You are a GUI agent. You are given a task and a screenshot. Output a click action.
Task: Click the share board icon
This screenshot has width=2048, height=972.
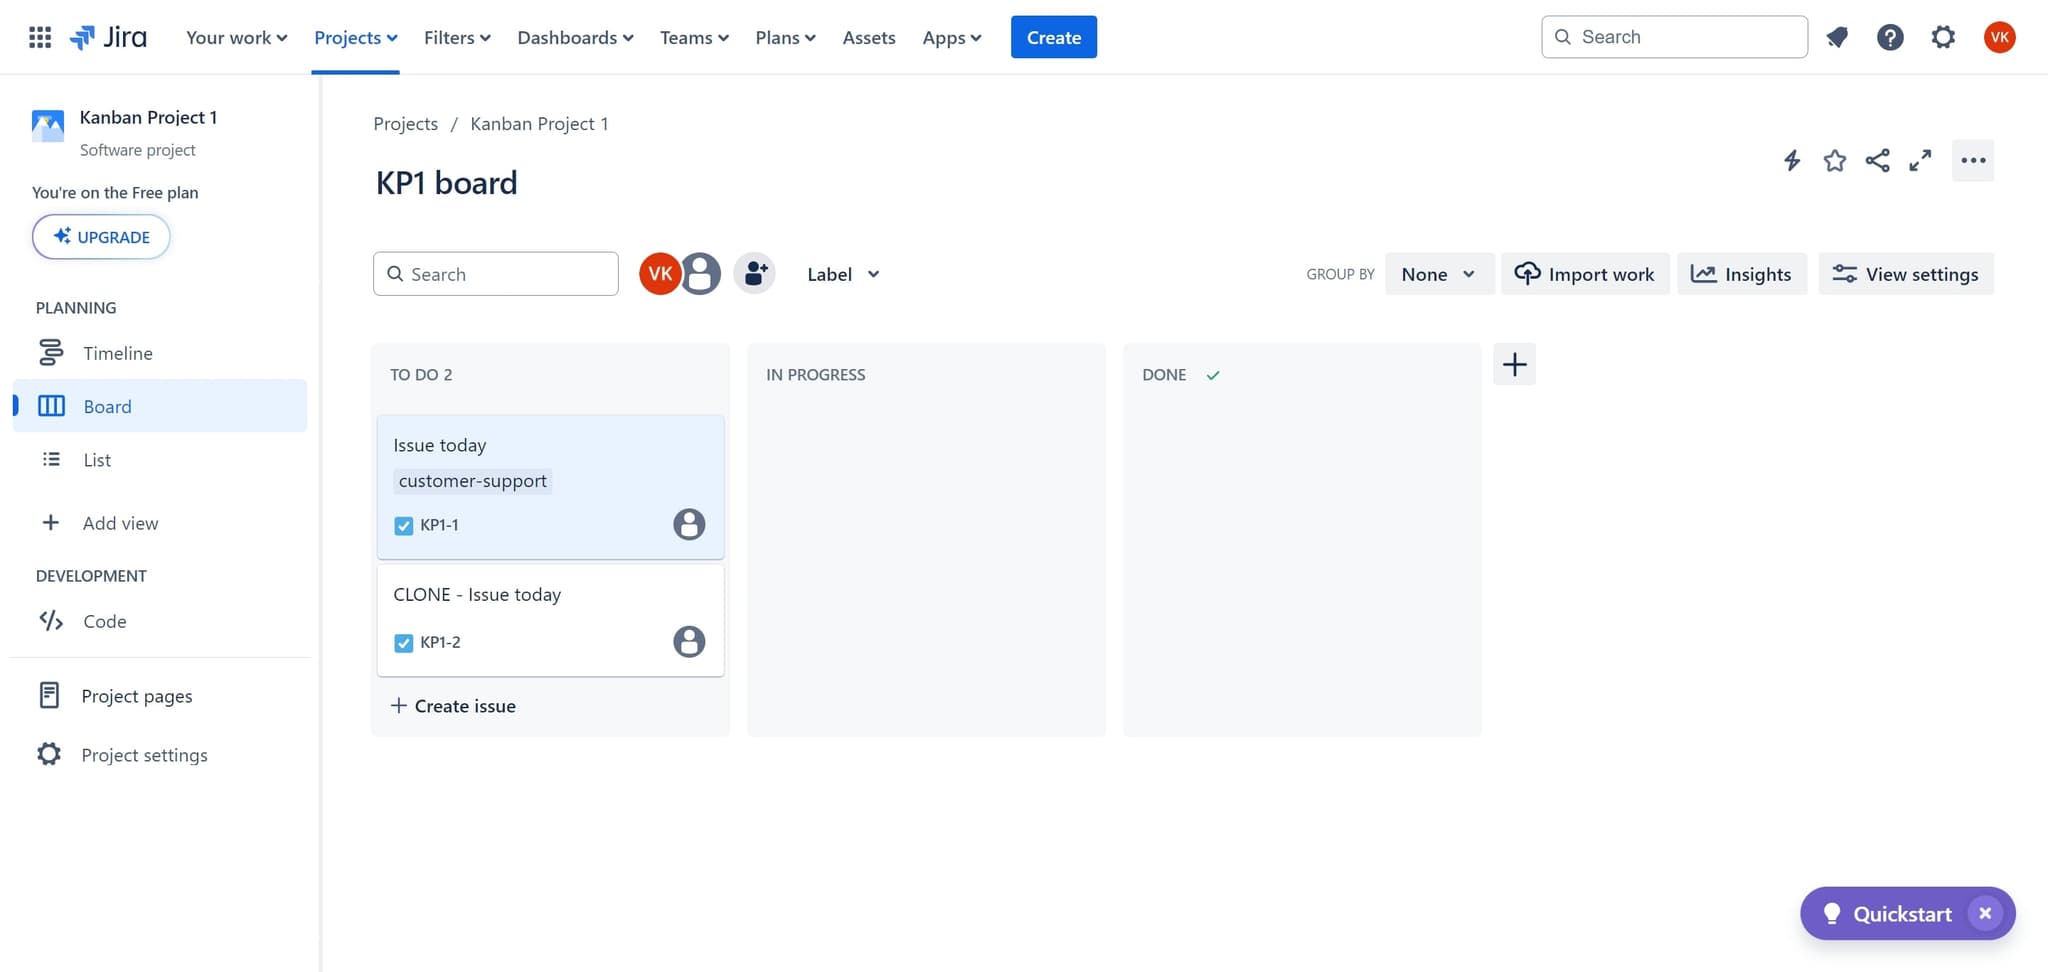click(1877, 161)
